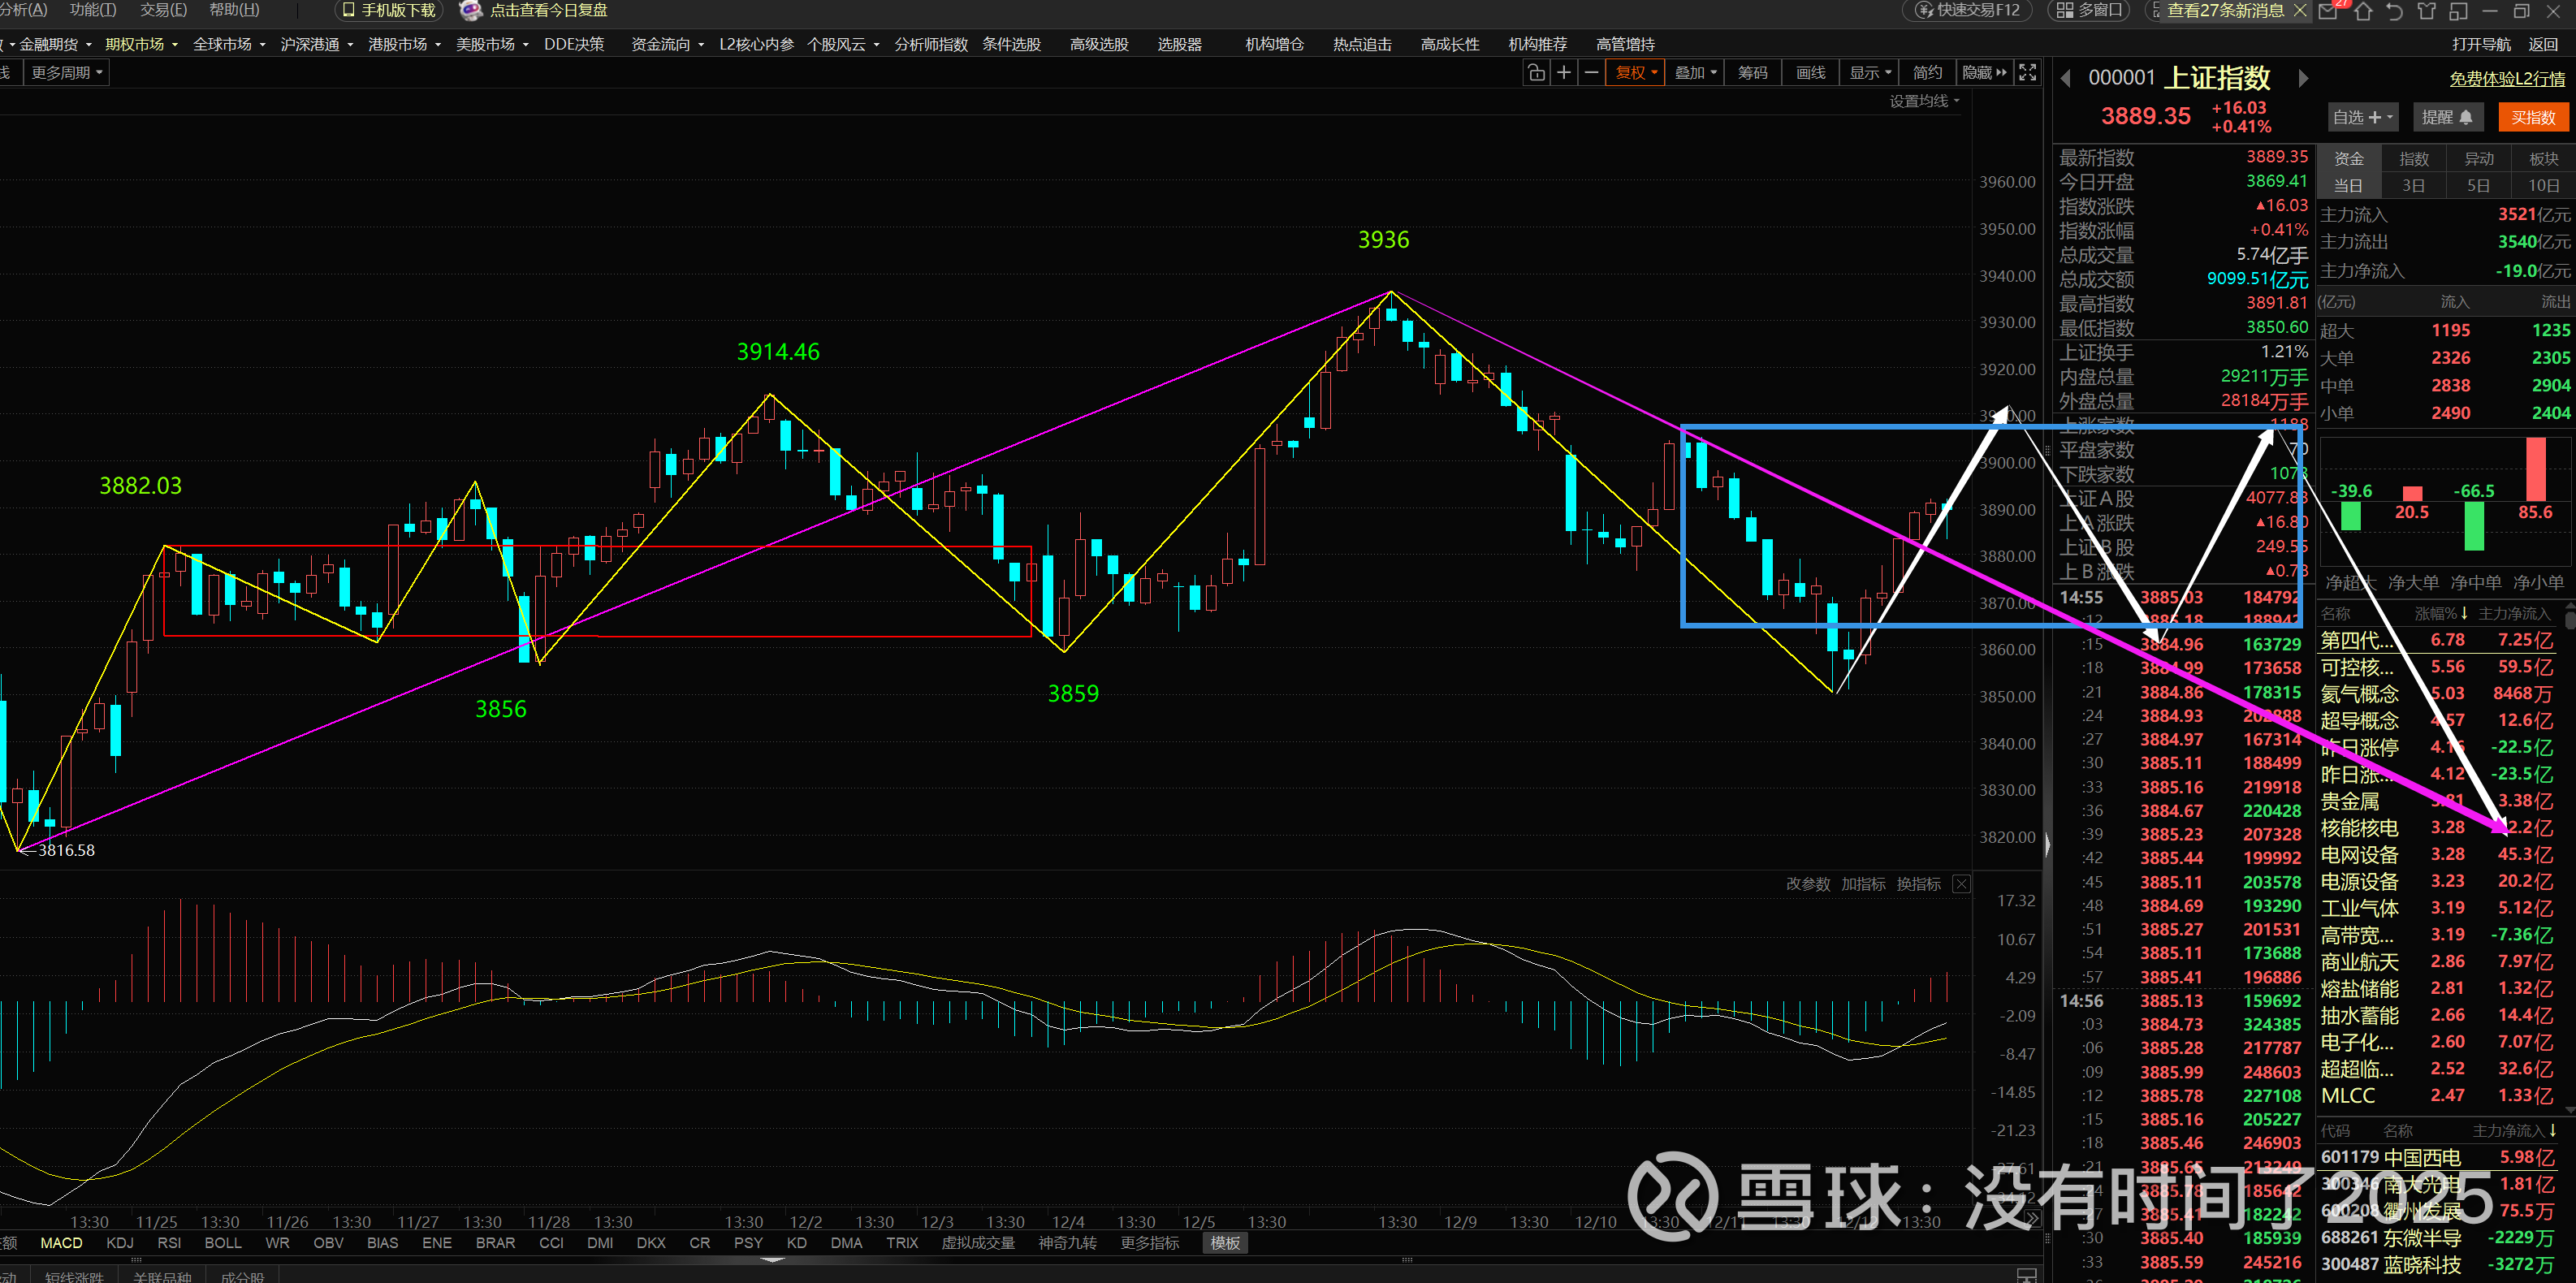This screenshot has width=2576, height=1283.
Task: Switch to the 3日 capital flow tab
Action: [2413, 185]
